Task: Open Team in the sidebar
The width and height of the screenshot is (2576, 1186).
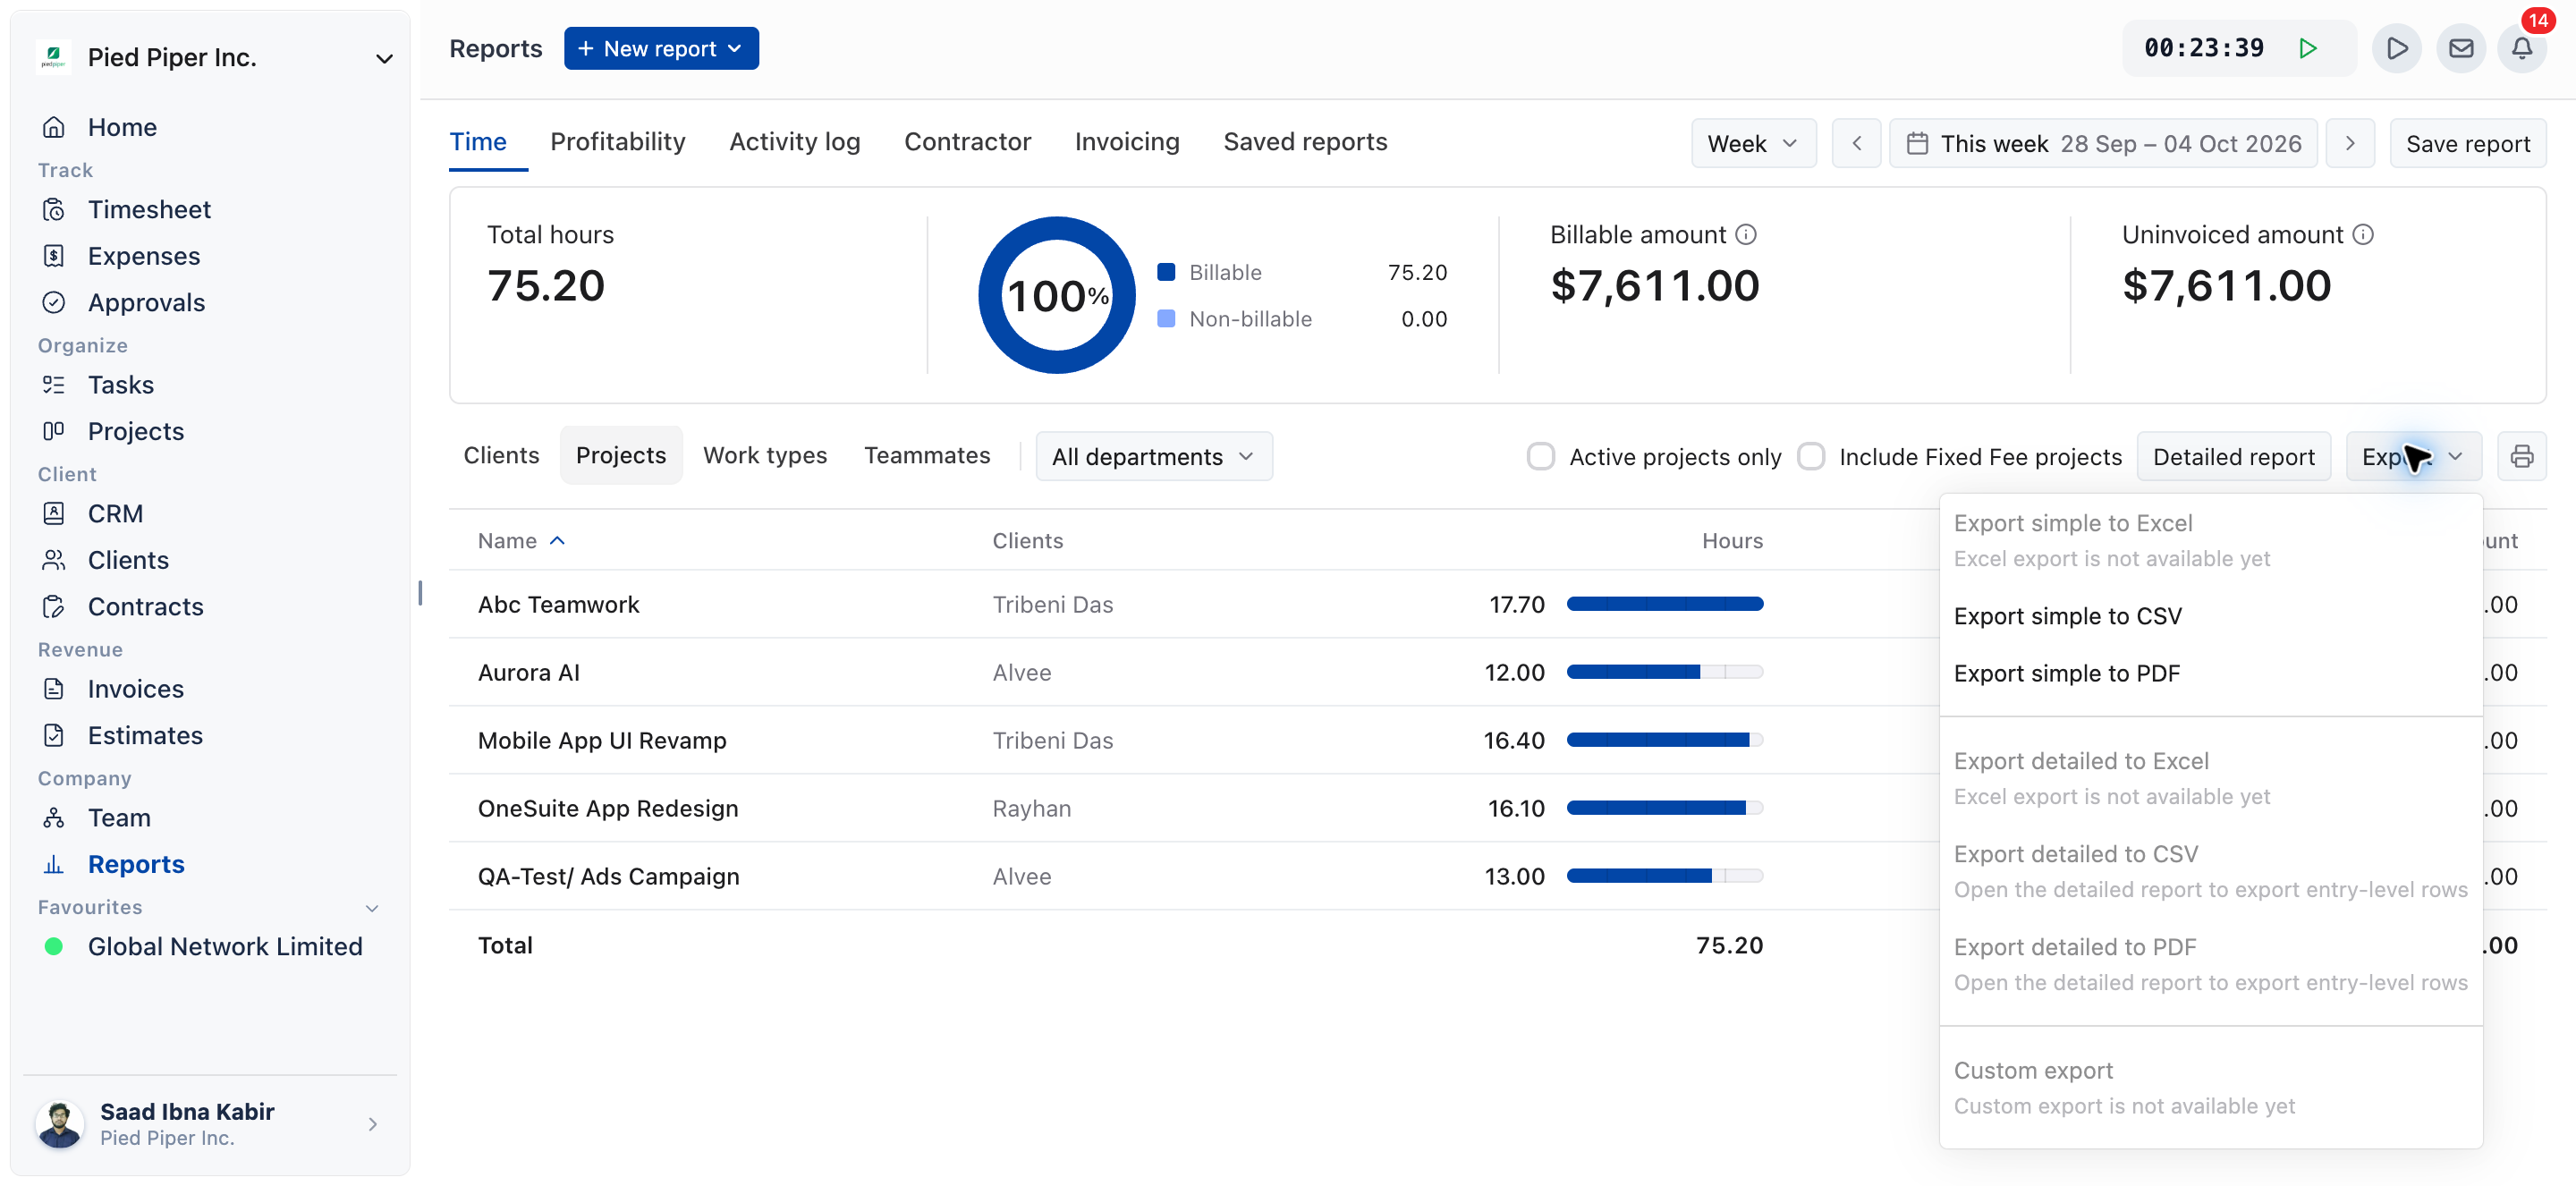Action: pos(118,818)
